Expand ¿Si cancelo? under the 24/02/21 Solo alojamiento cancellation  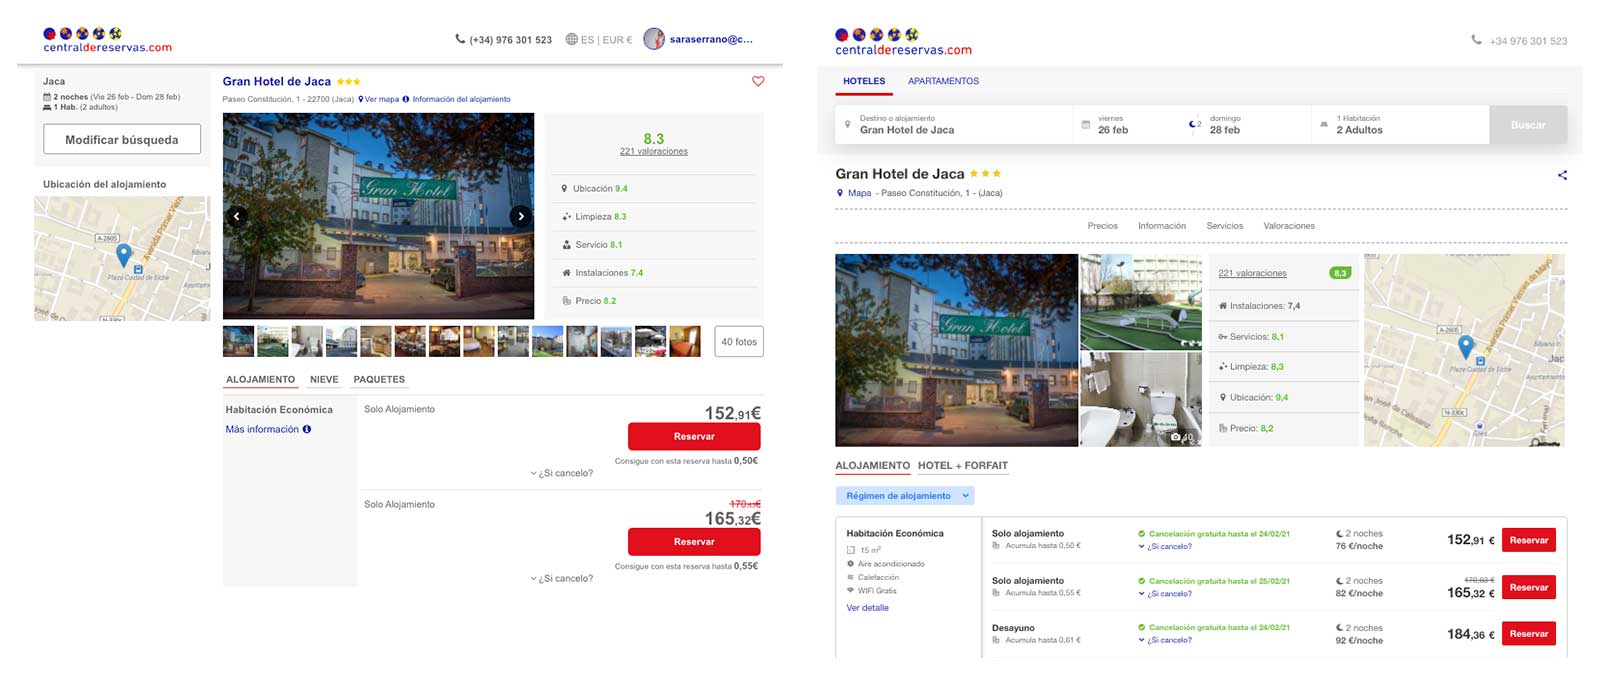(1165, 546)
